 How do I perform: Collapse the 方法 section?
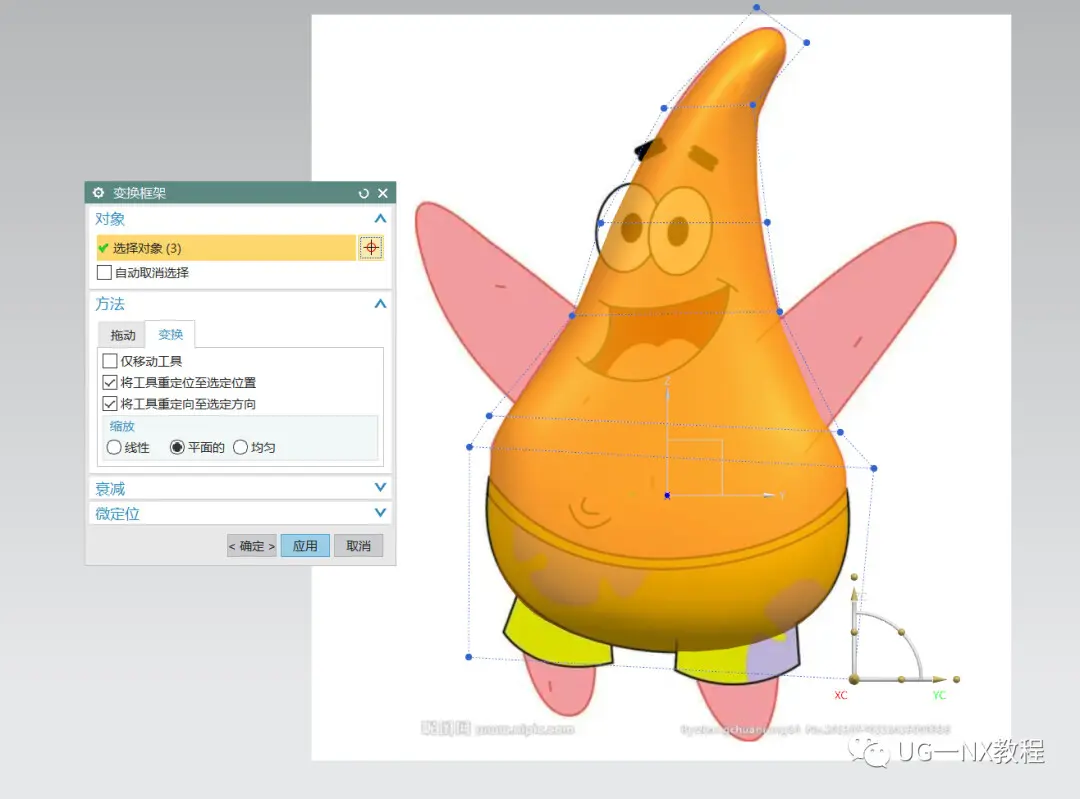click(380, 304)
